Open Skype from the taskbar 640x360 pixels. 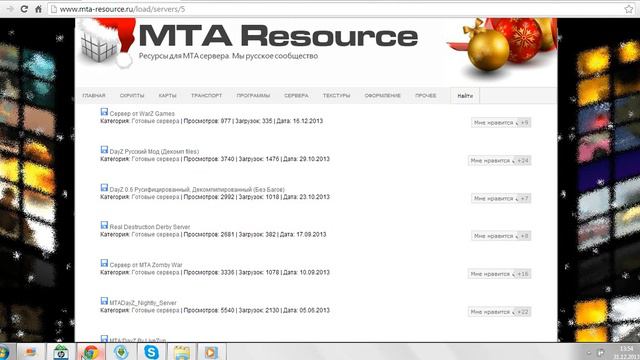click(x=151, y=352)
